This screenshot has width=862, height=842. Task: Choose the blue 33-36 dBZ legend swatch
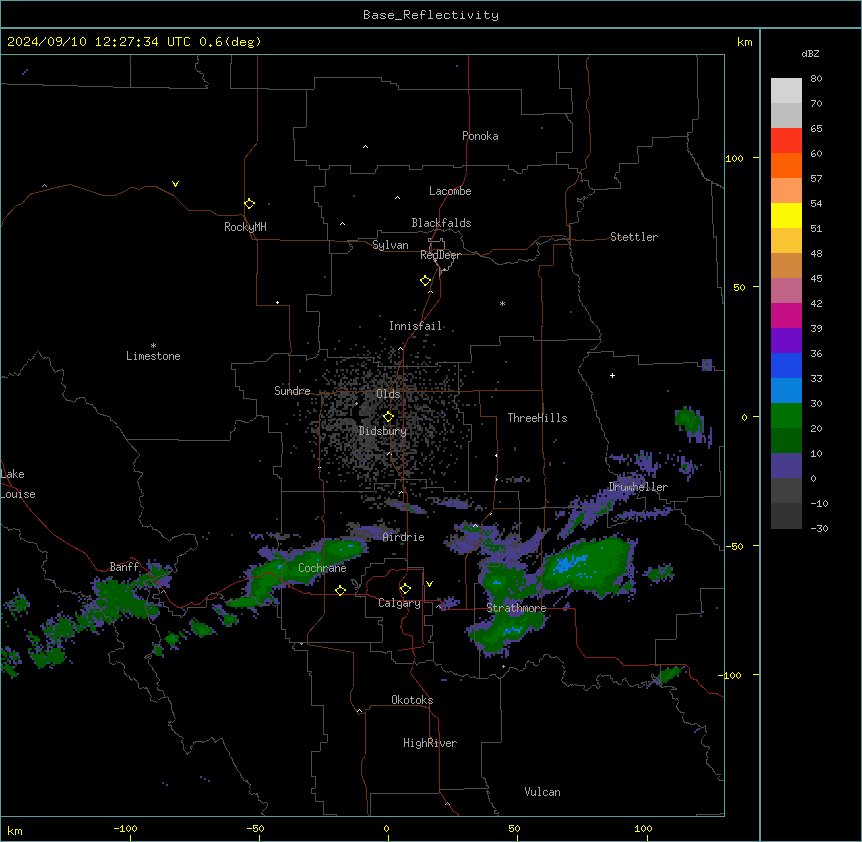(786, 365)
